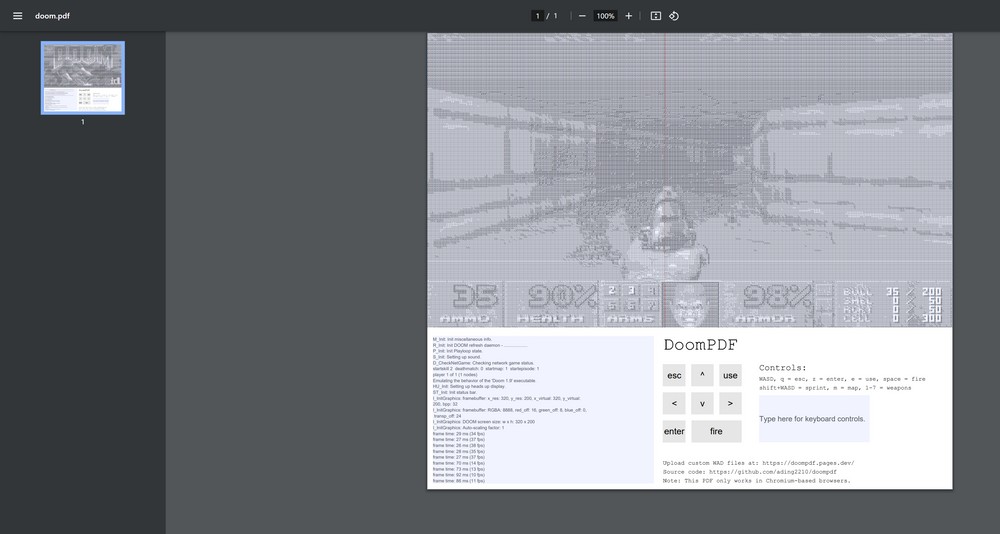
Task: Click the v move backward button
Action: pyautogui.click(x=702, y=403)
